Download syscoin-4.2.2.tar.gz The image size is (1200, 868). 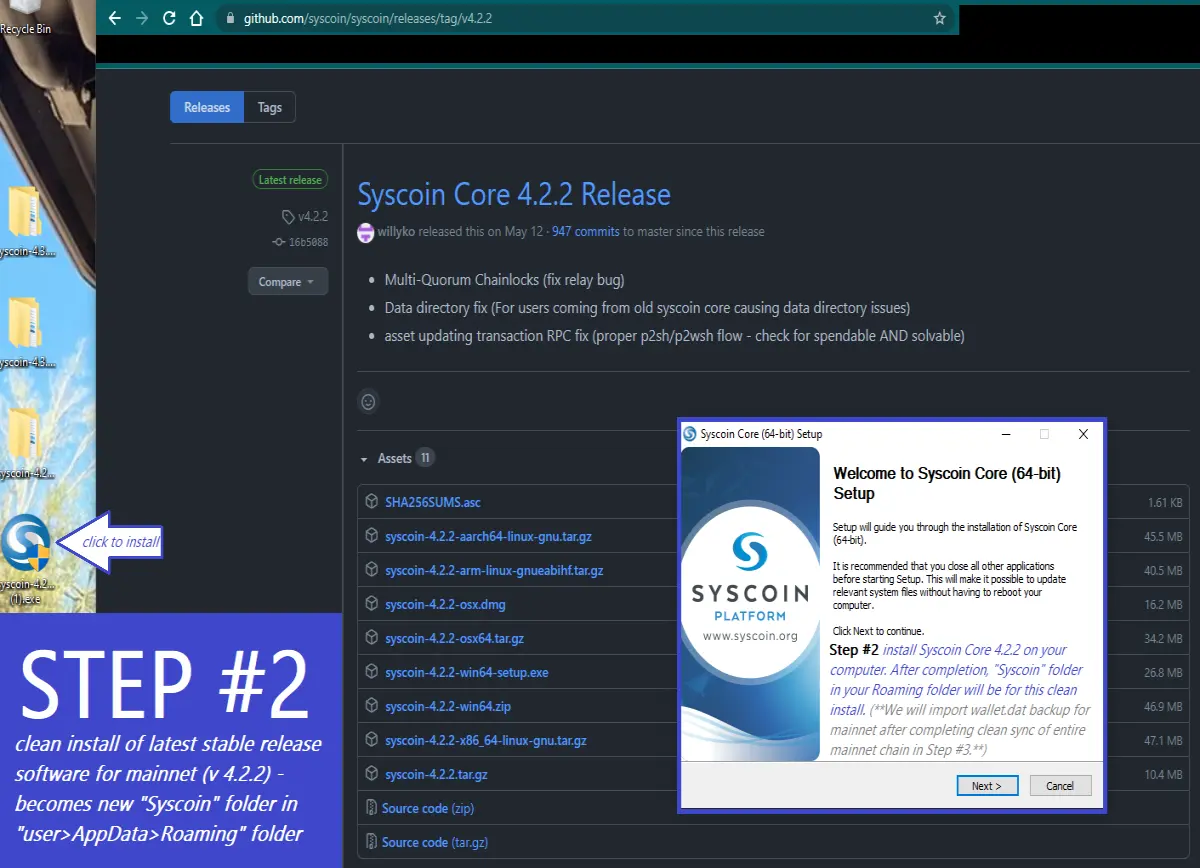pos(436,774)
